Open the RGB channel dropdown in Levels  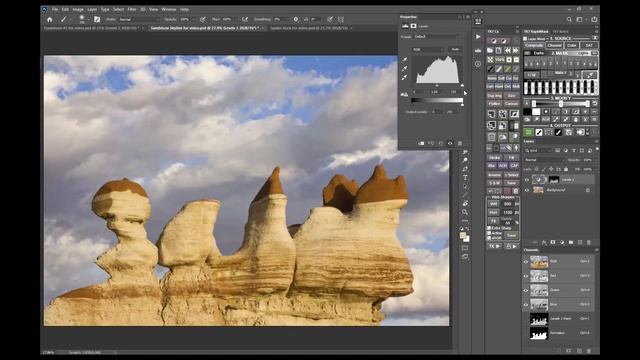click(428, 49)
